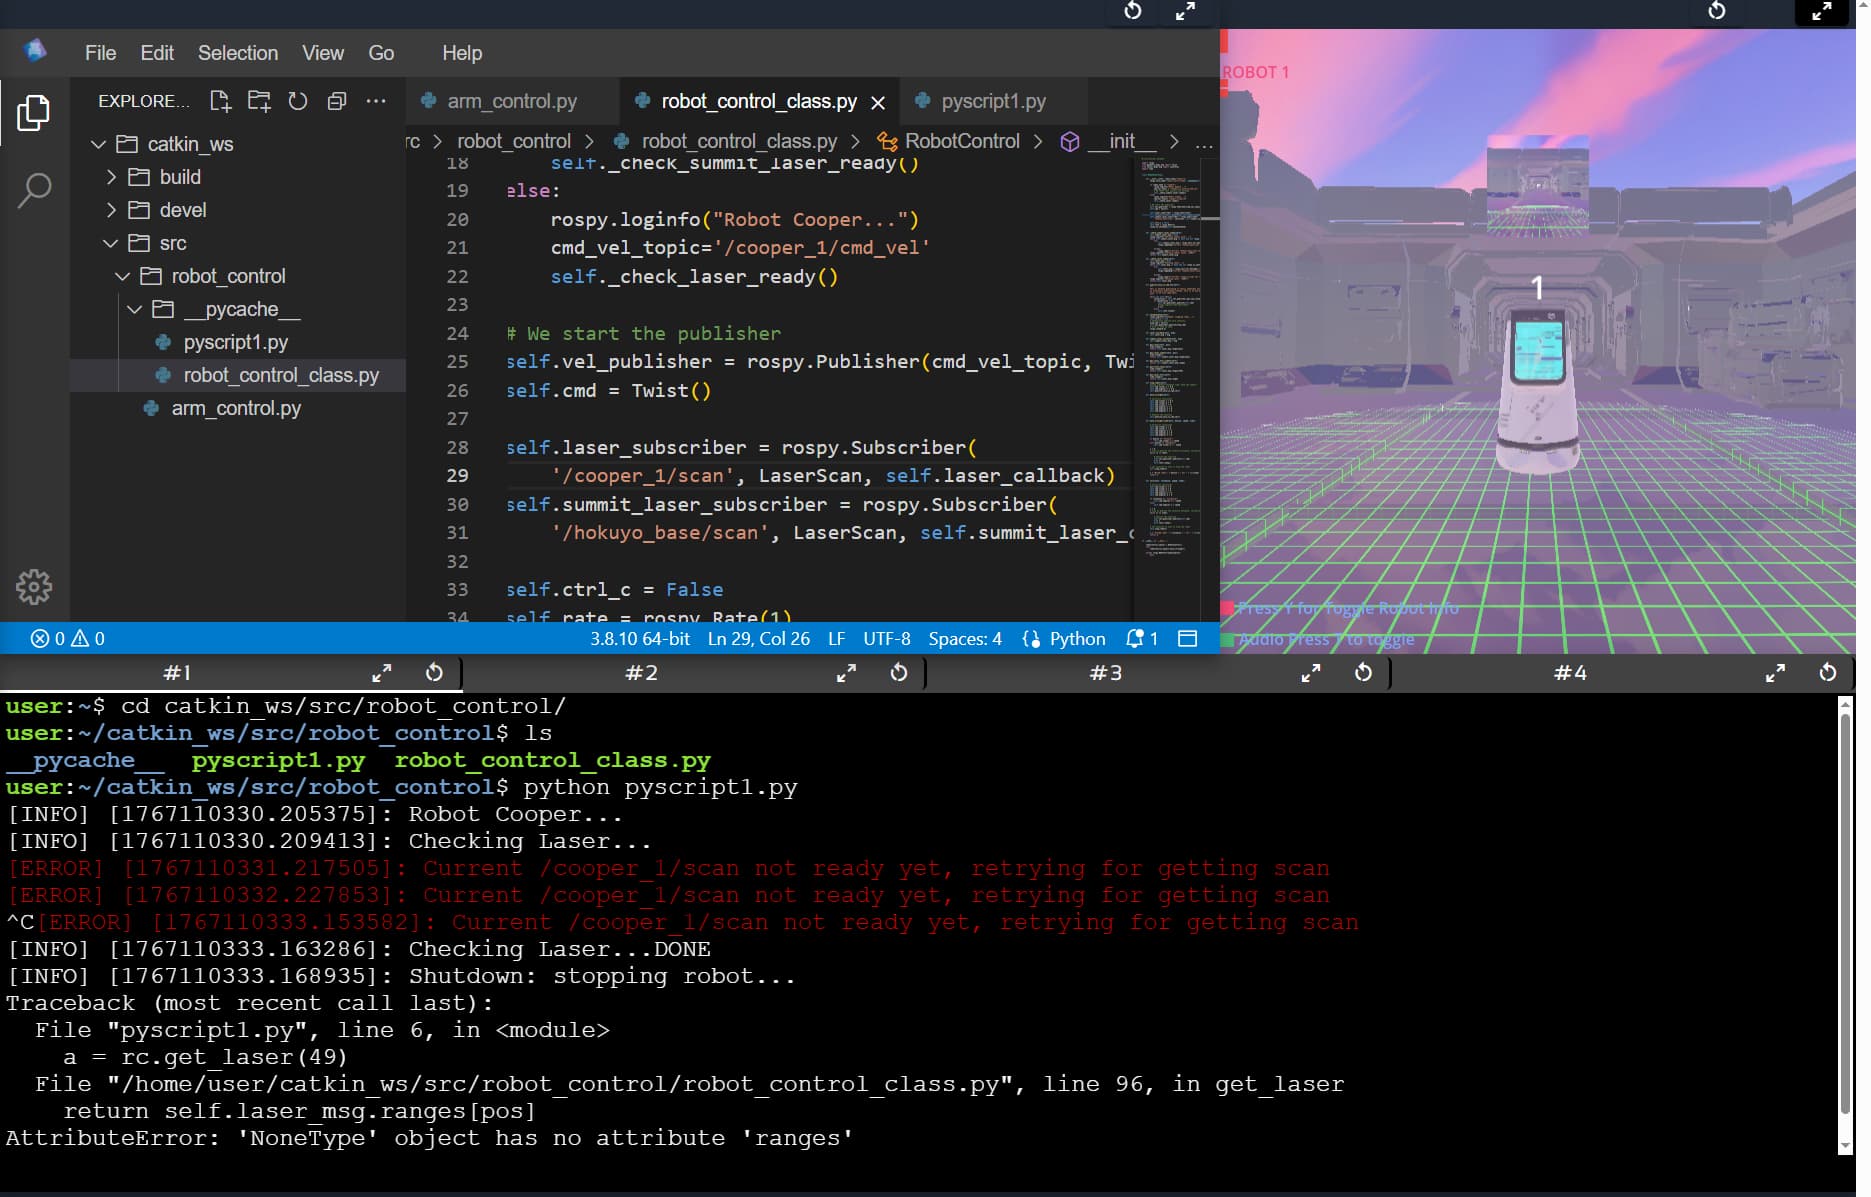Reload terminal #2 using its refresh icon
Screen dimensions: 1871x1197
[x=899, y=673]
